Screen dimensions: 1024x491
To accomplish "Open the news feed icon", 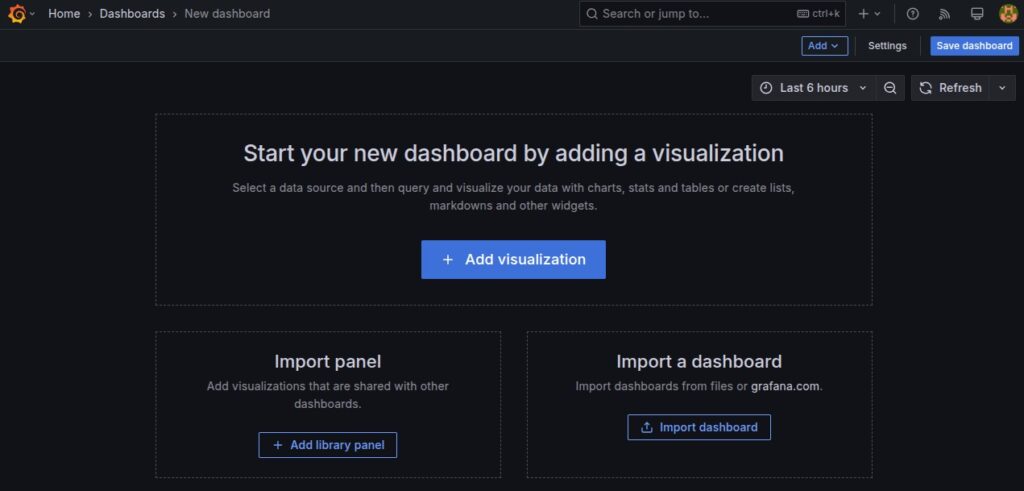I will click(944, 14).
